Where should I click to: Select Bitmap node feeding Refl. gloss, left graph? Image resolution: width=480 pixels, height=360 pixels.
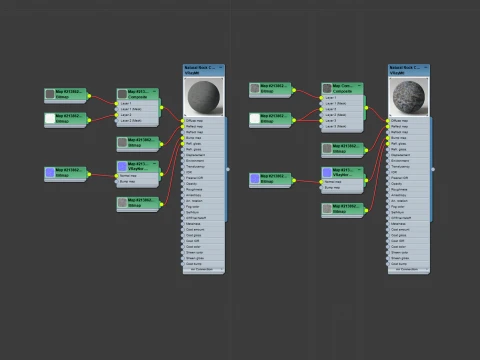137,203
